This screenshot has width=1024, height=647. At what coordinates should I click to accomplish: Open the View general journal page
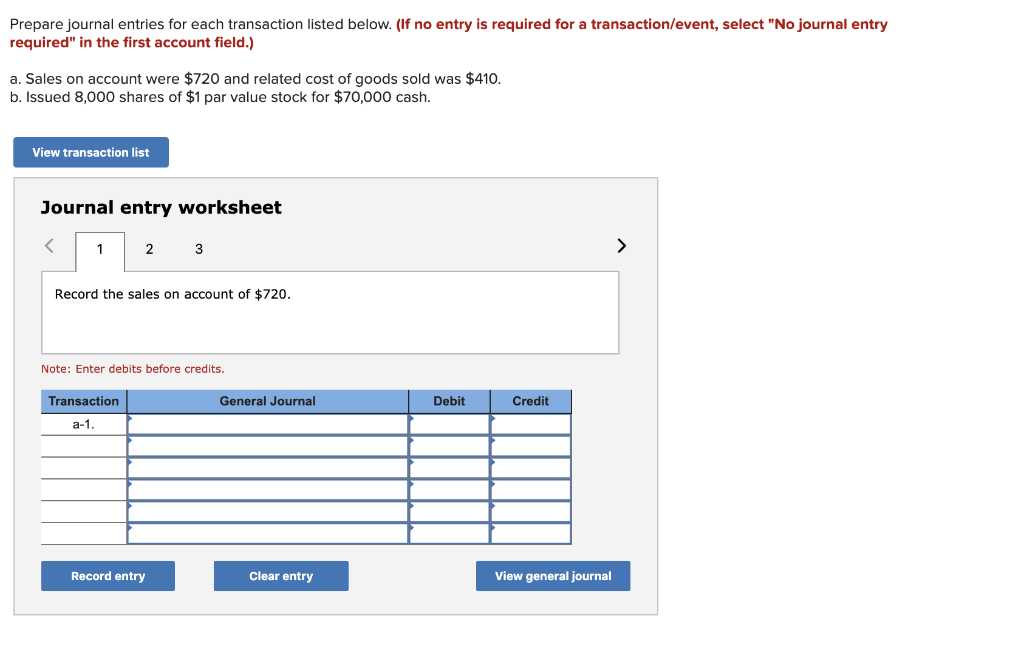point(553,576)
